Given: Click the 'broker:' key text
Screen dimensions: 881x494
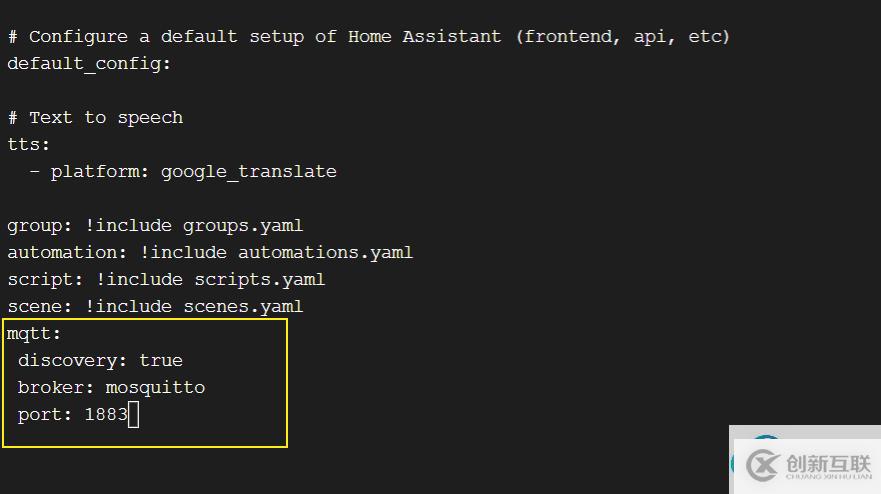Looking at the screenshot, I should [x=56, y=388].
